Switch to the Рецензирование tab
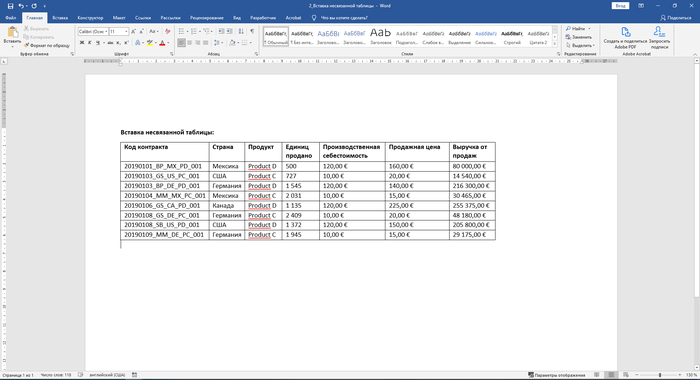700x380 pixels. pyautogui.click(x=207, y=18)
